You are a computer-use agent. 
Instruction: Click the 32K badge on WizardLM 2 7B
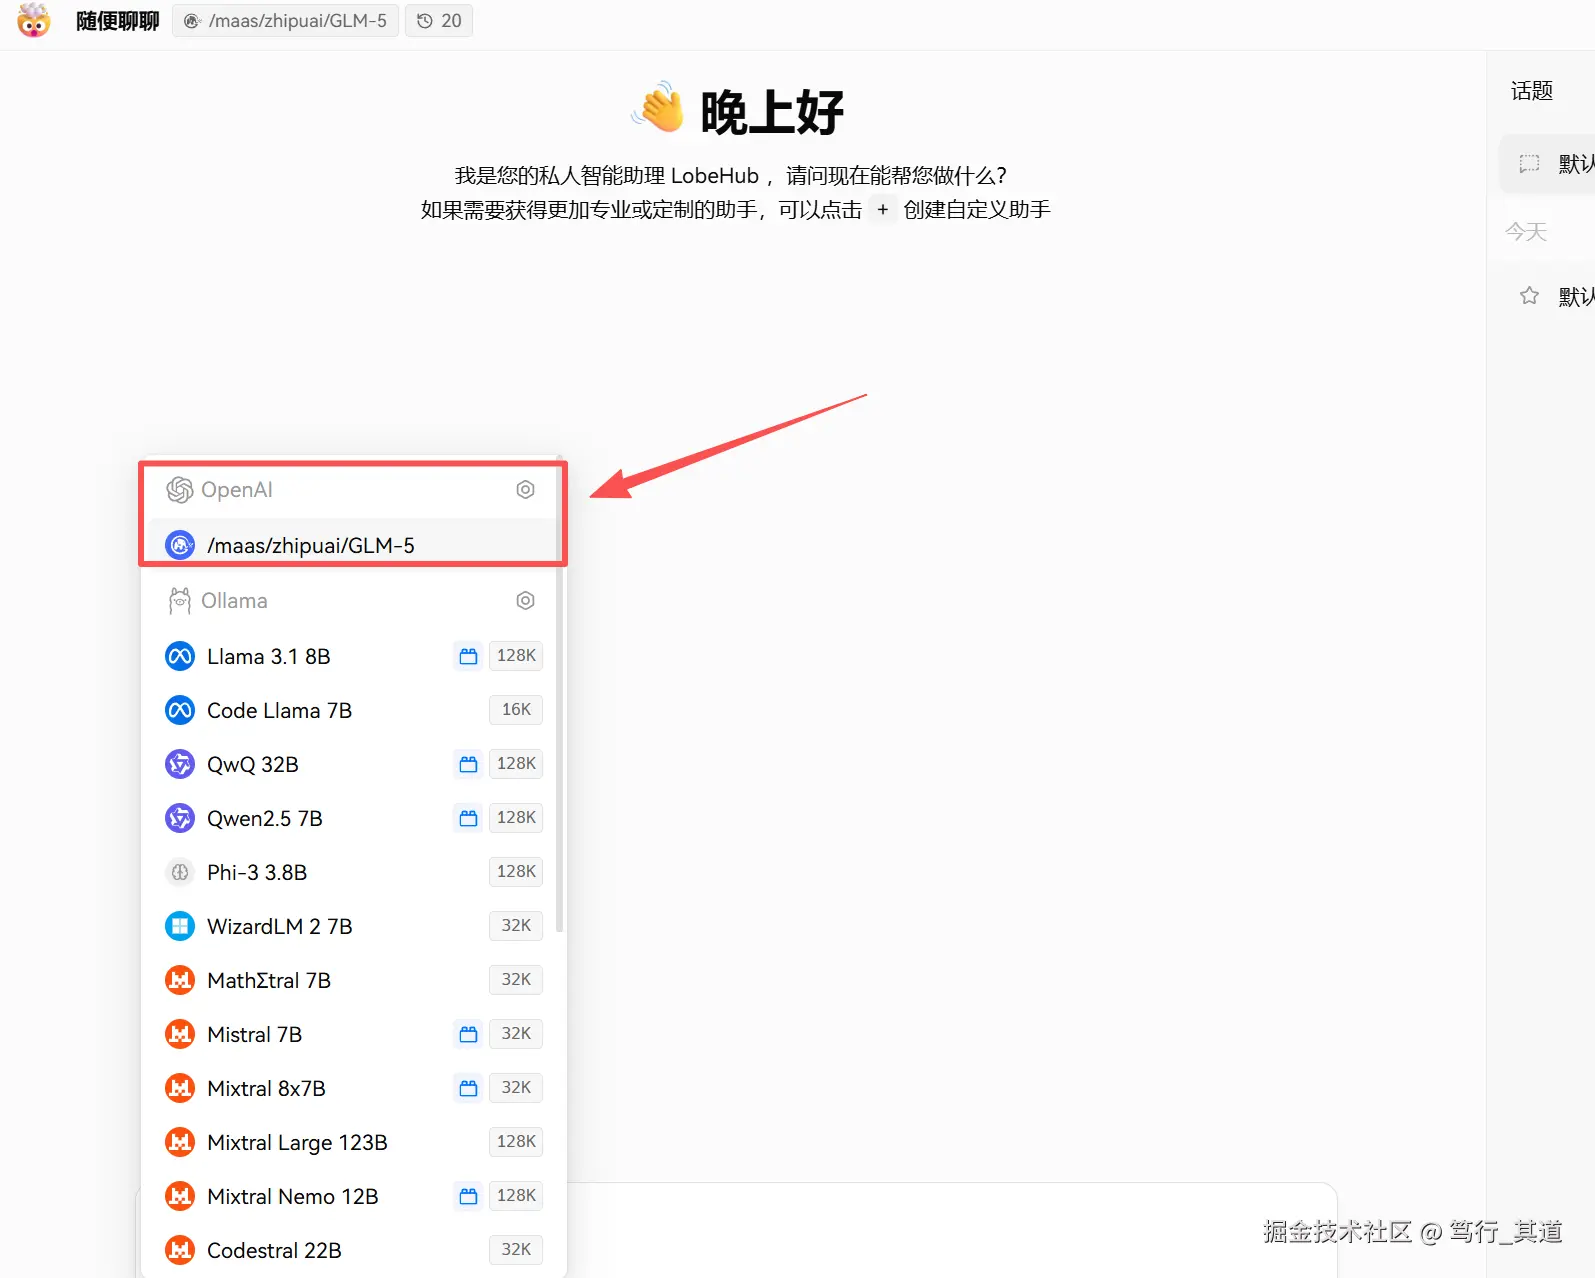[x=516, y=925]
